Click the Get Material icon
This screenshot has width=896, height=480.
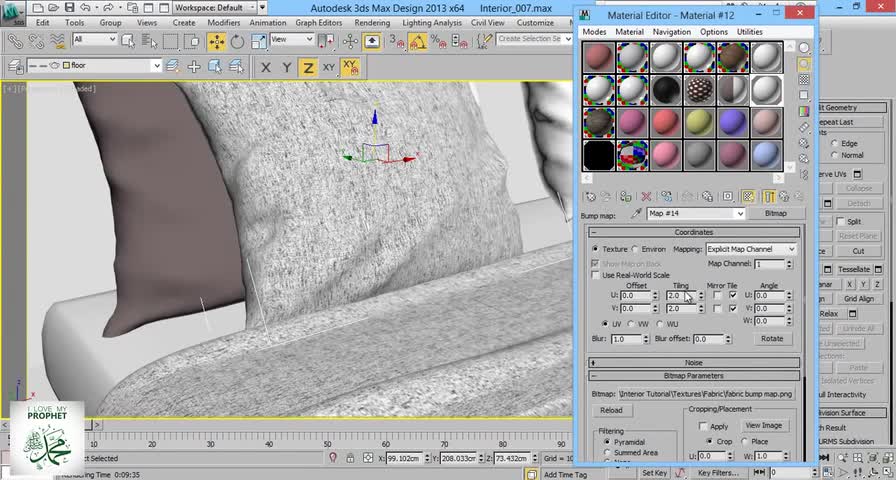click(x=590, y=197)
